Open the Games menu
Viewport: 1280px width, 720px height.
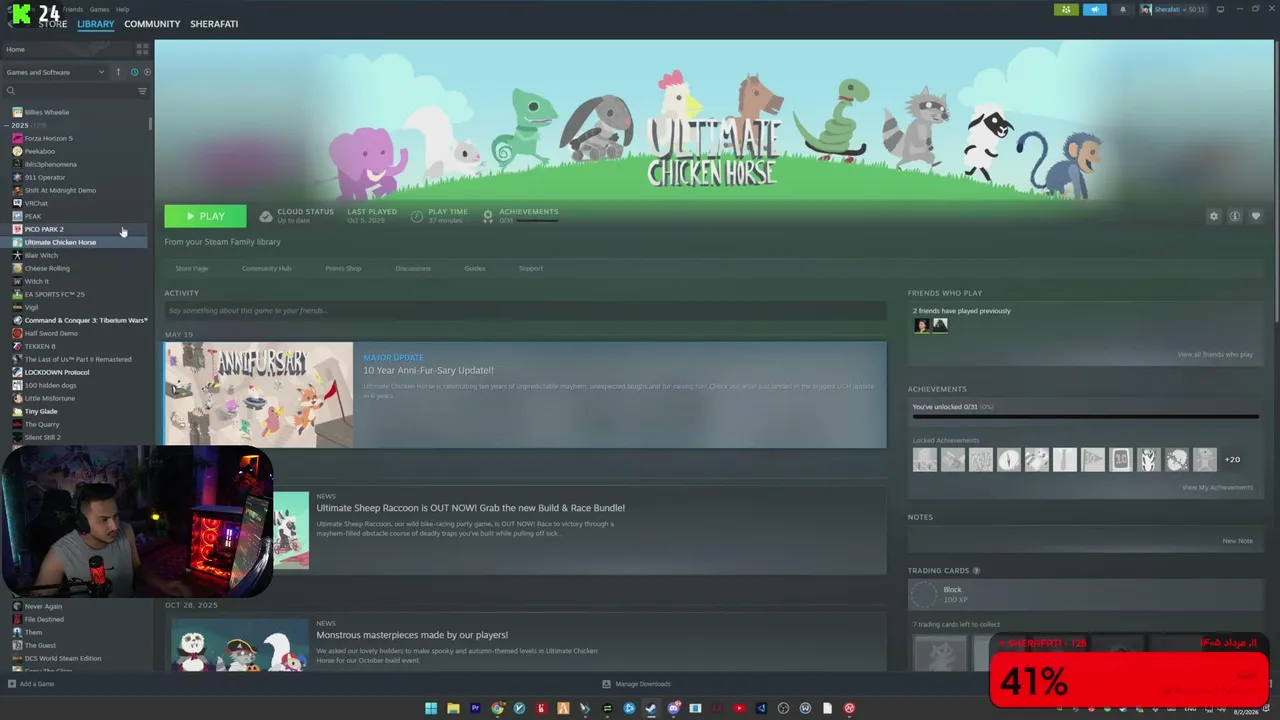99,9
